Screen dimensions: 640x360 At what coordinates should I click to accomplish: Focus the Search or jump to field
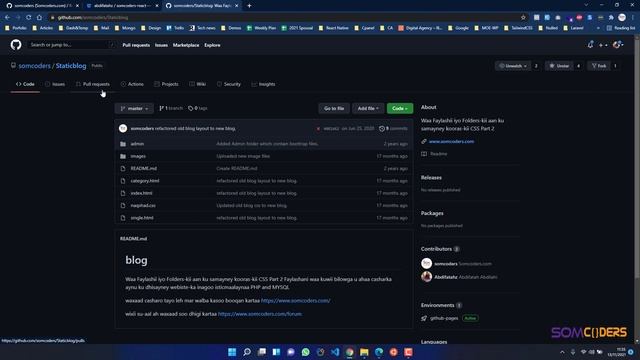coord(72,45)
